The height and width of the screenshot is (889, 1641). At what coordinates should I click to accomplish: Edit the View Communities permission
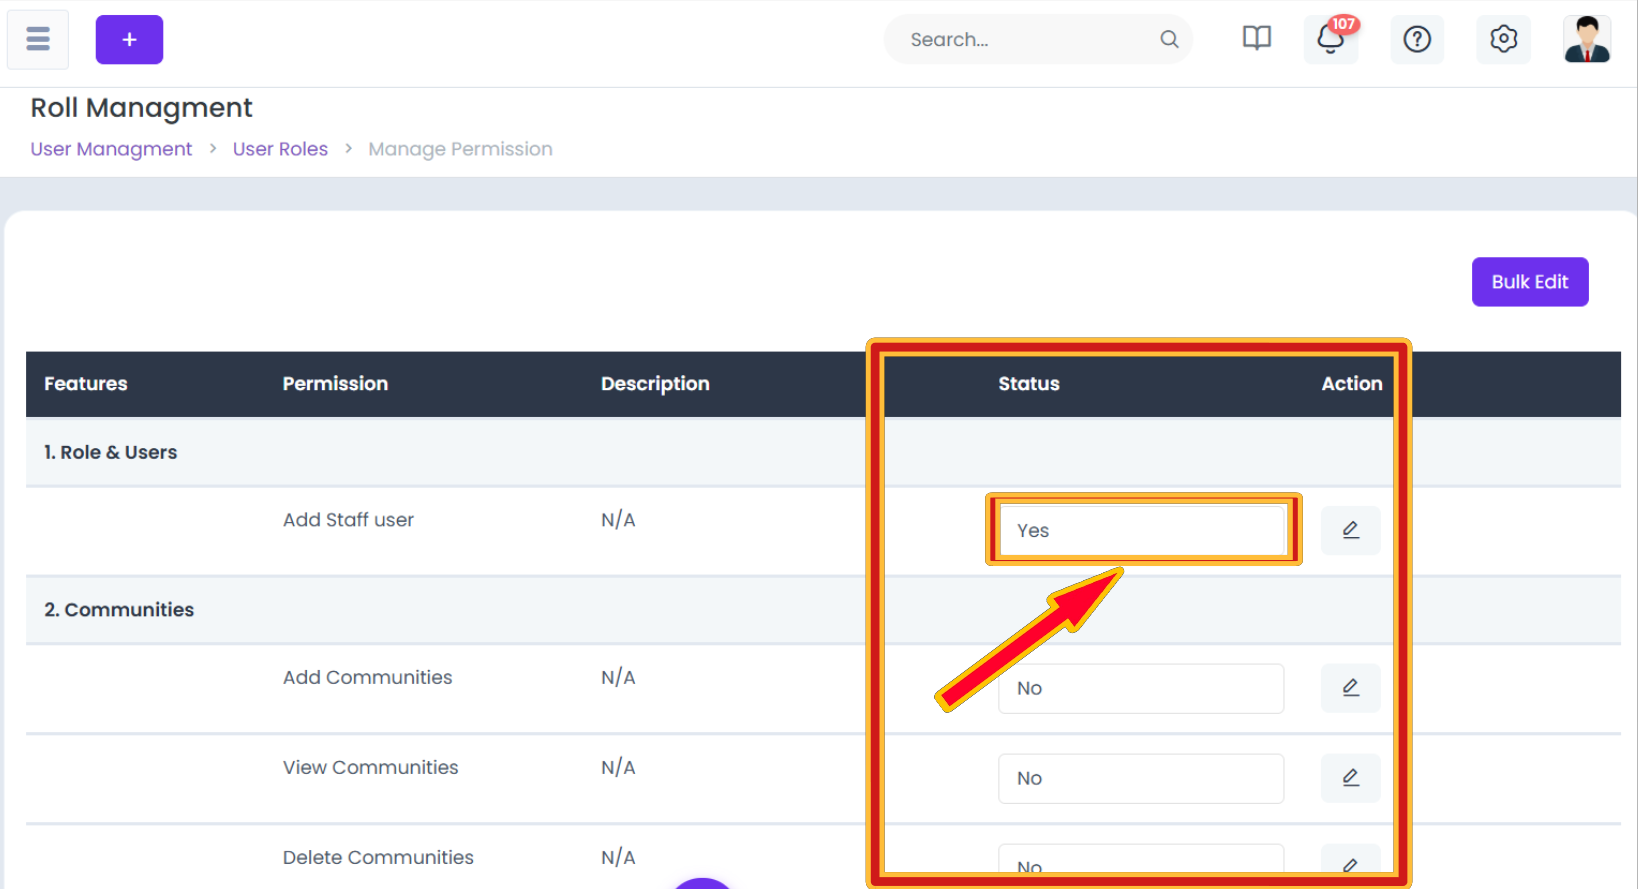1350,778
